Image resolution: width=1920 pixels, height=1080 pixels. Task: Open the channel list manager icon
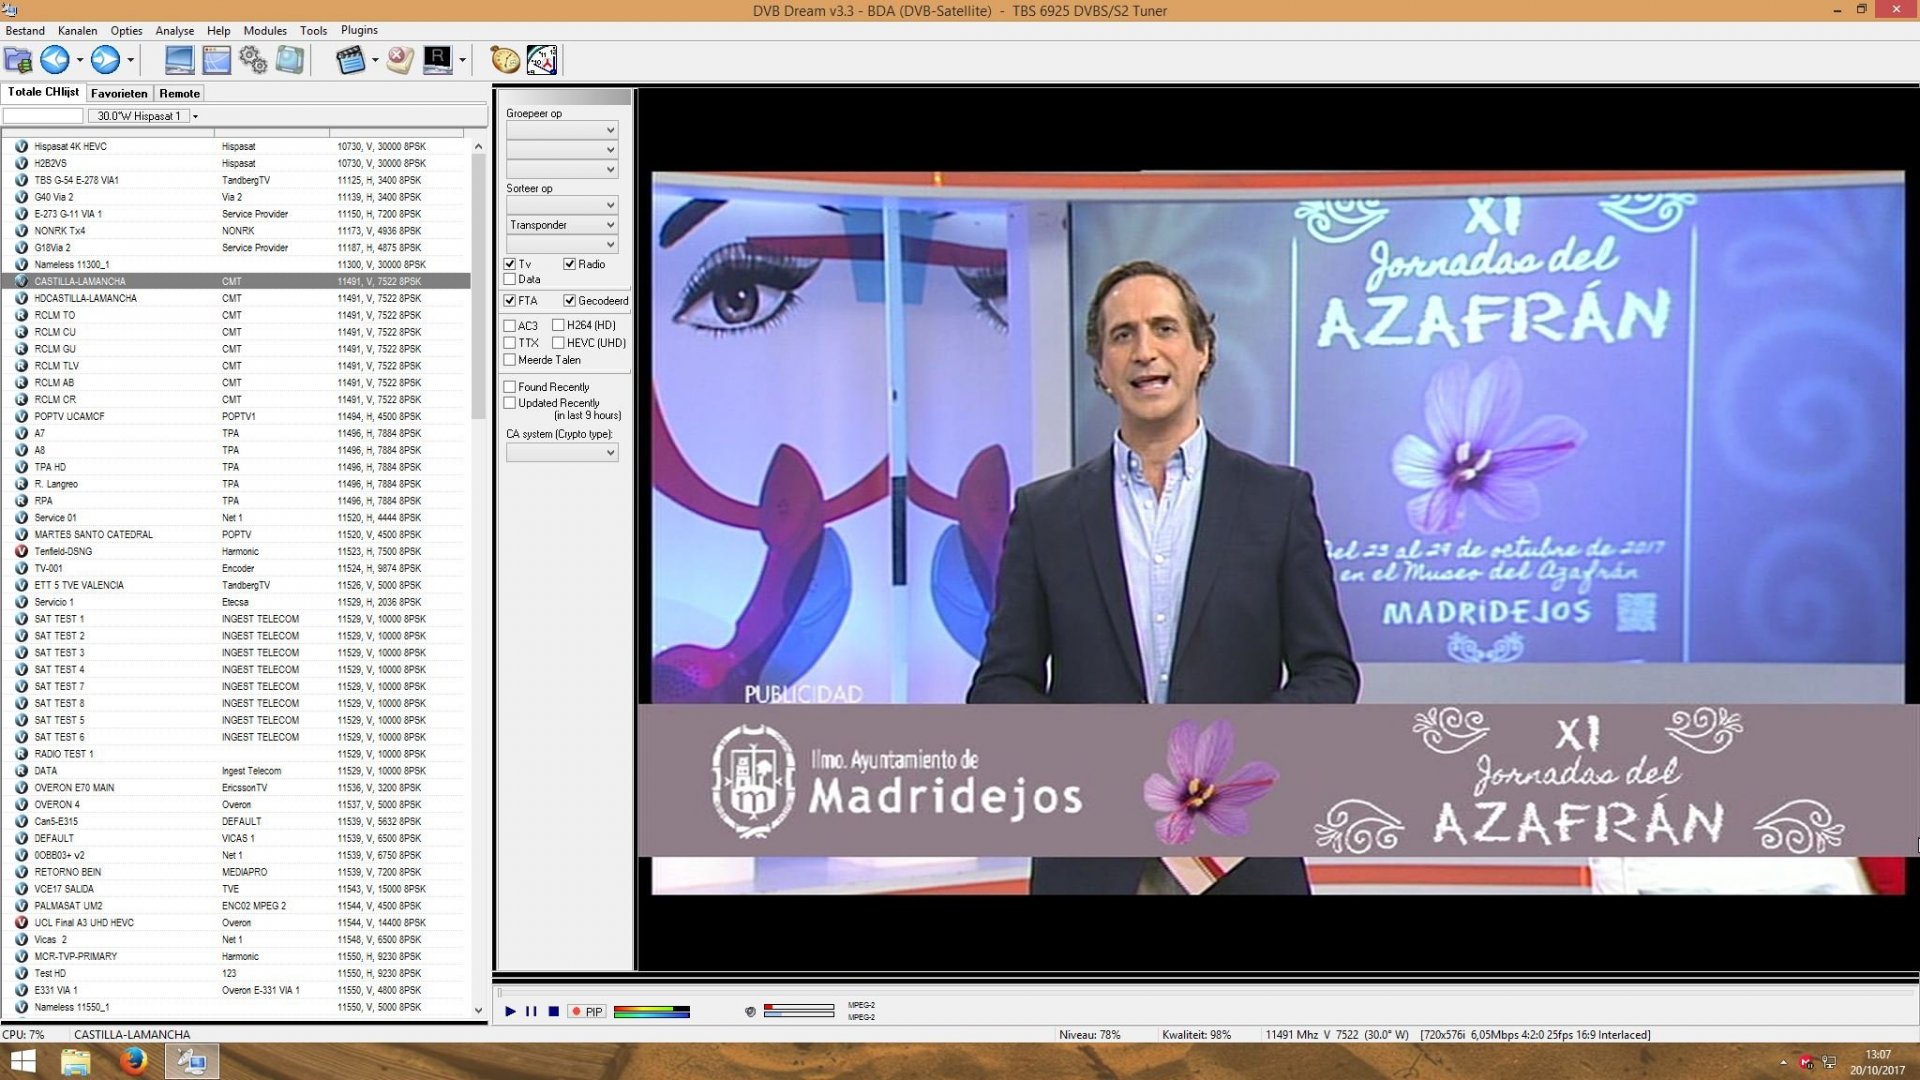pos(17,60)
